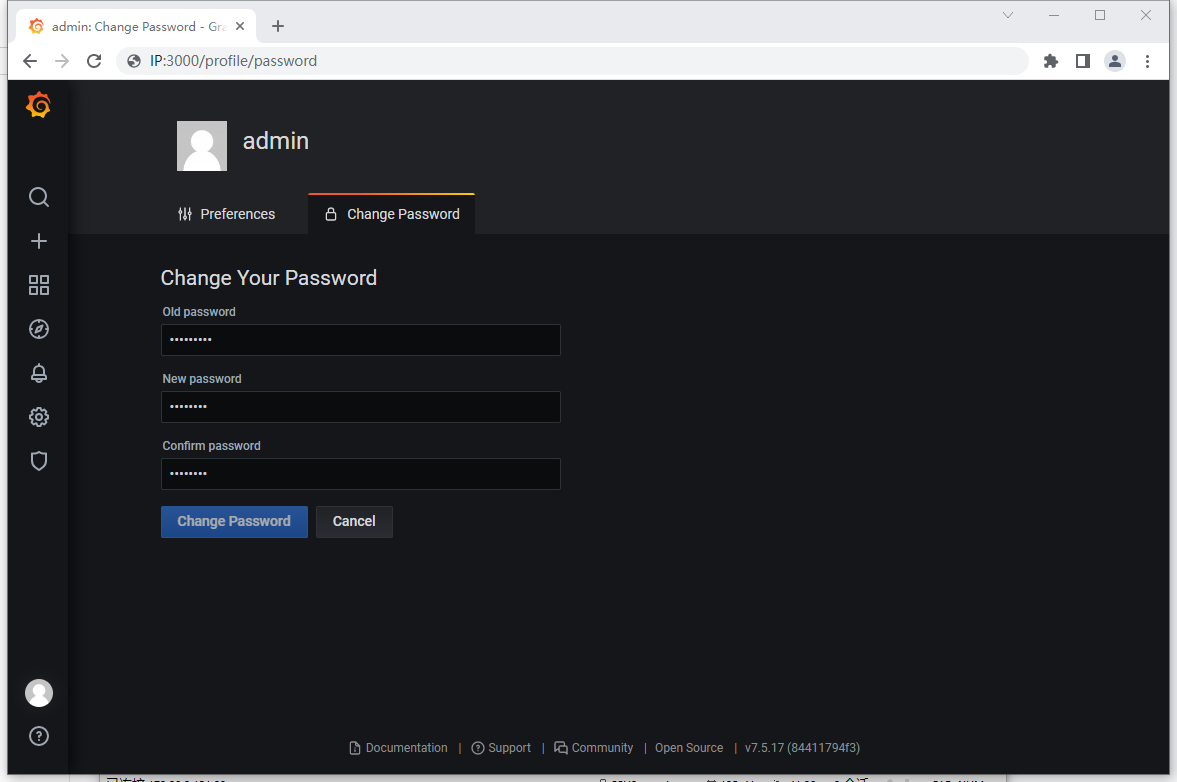Expand the tab search chevron
The image size is (1177, 782).
(x=1008, y=15)
